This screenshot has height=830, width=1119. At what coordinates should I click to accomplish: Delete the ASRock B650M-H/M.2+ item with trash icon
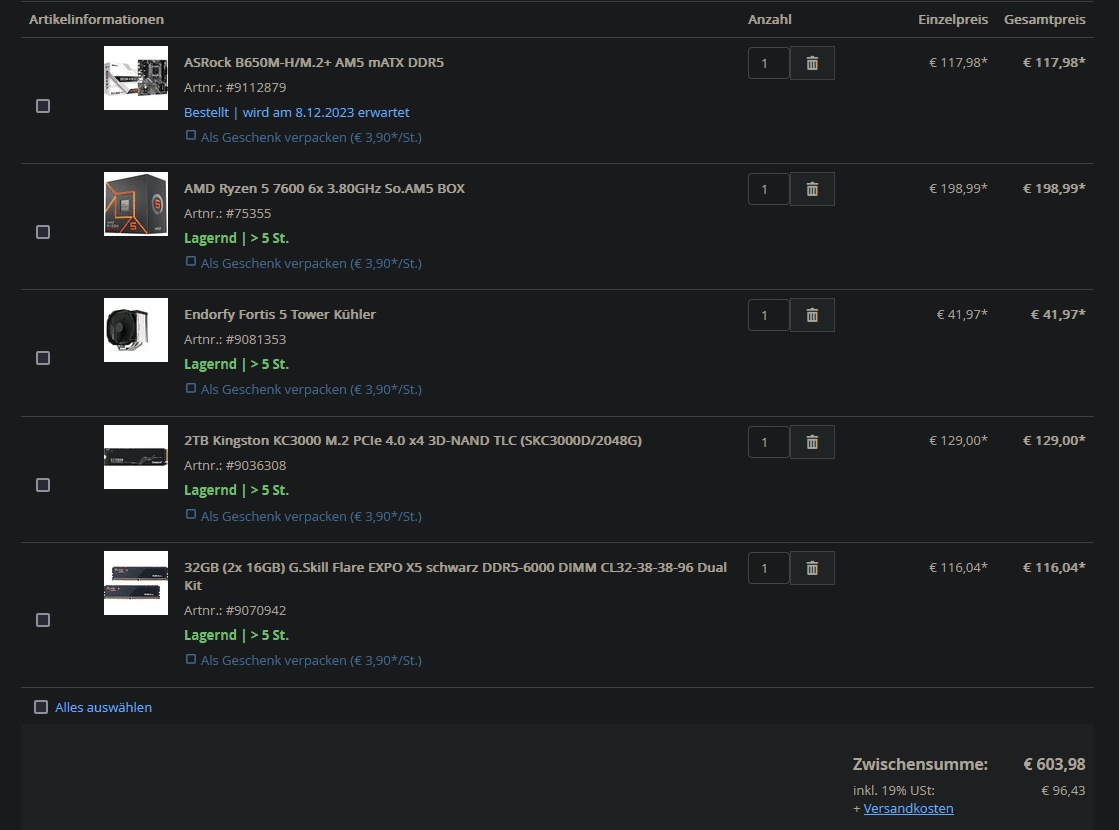812,64
